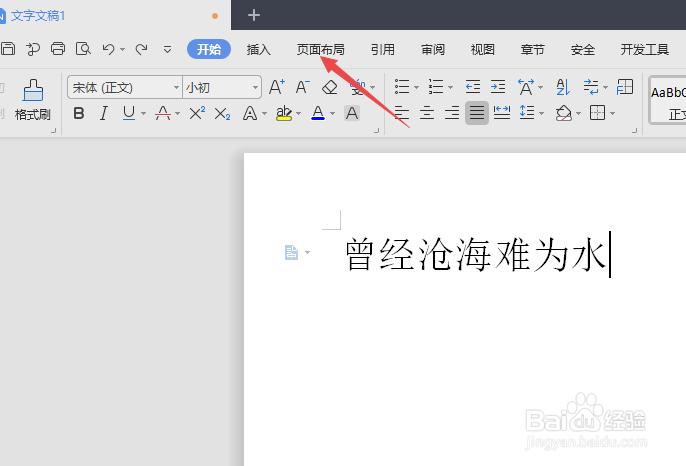Switch to the 引用 tab
Image resolution: width=686 pixels, height=466 pixels.
[383, 49]
